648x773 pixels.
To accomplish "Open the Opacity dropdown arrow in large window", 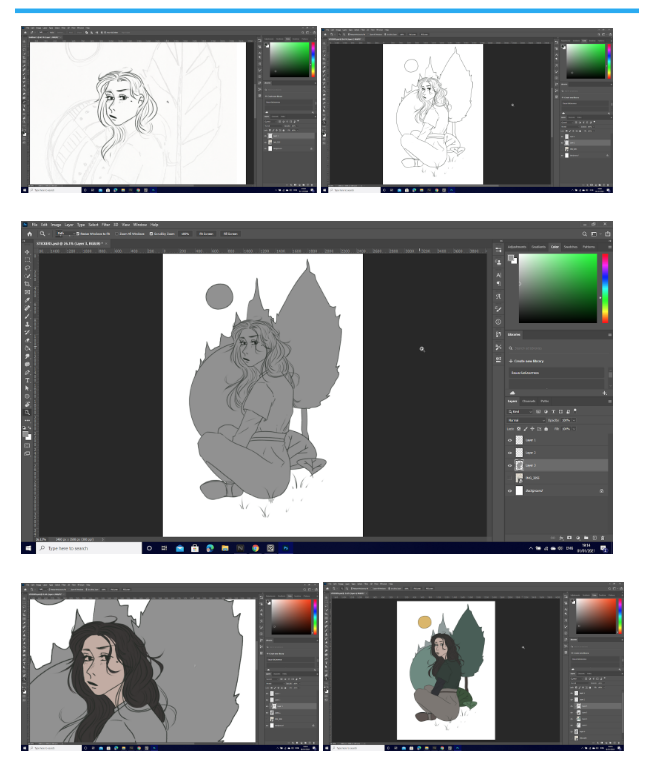I will pyautogui.click(x=574, y=420).
